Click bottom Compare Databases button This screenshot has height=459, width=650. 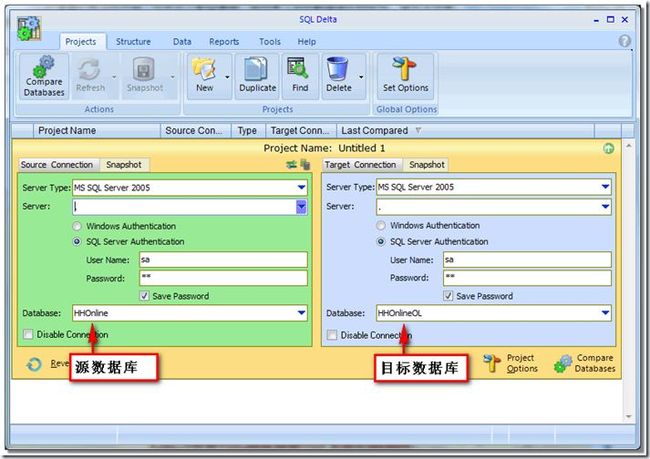(585, 363)
